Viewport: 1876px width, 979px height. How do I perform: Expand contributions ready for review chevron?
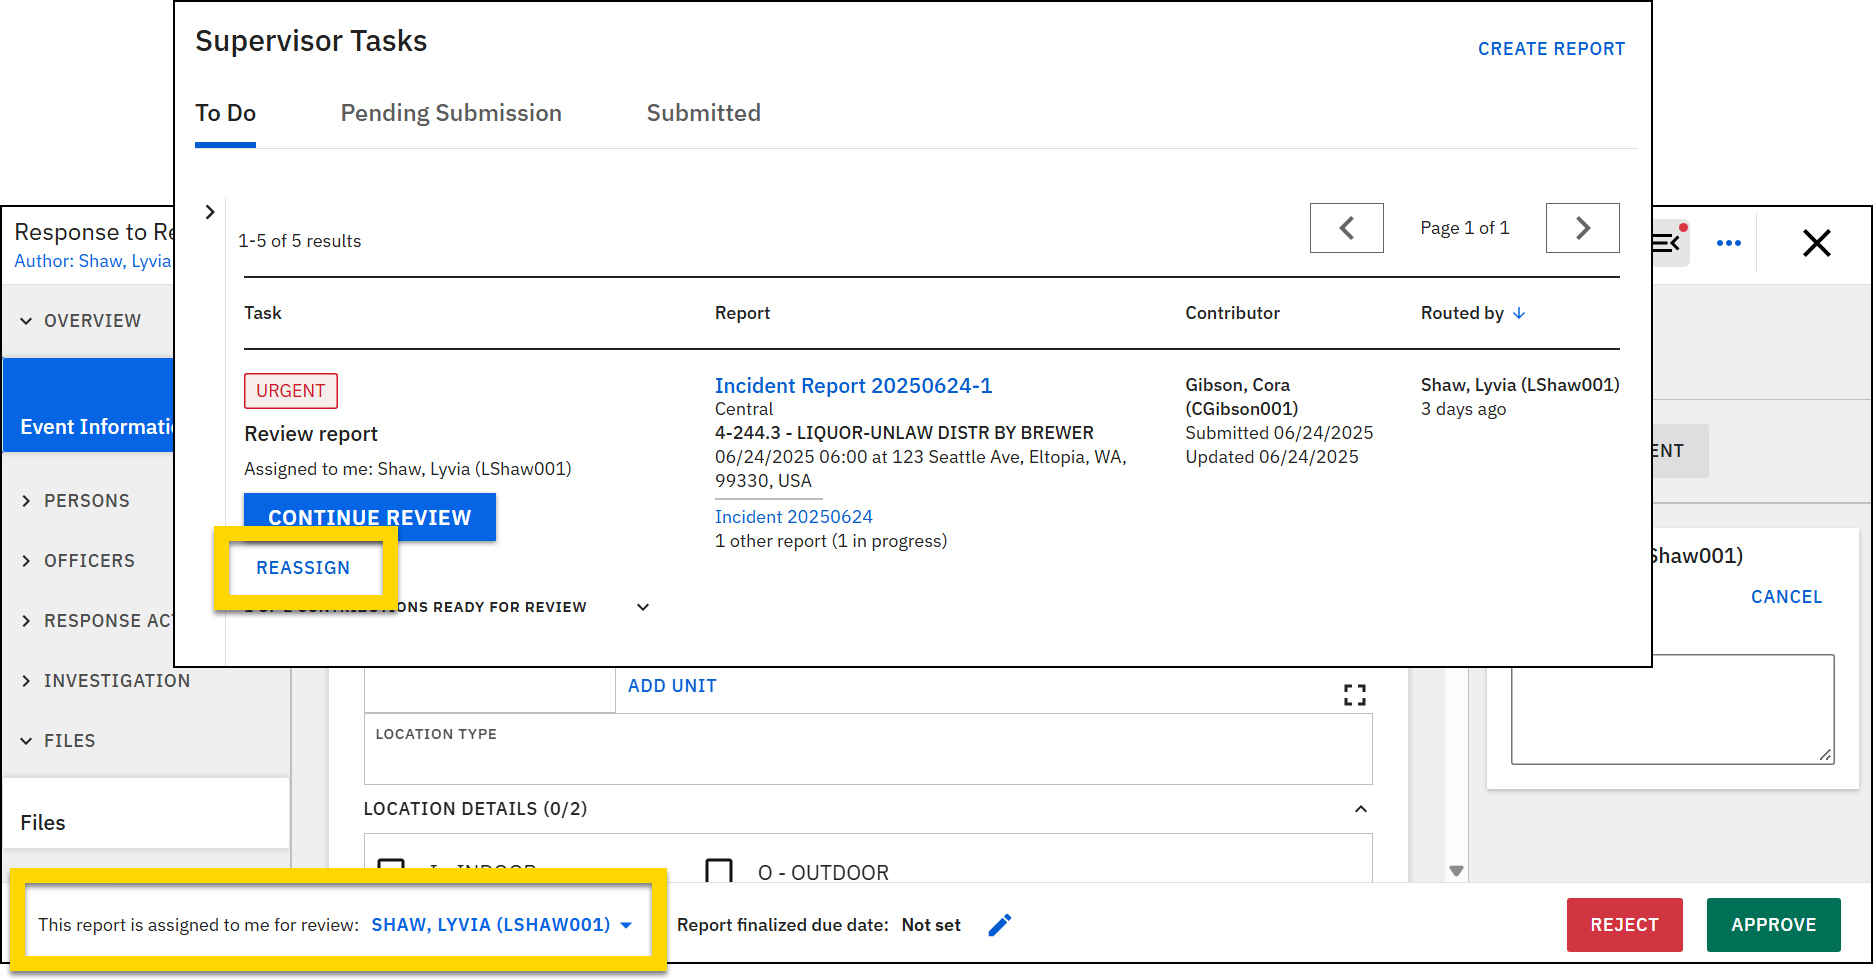tap(643, 607)
